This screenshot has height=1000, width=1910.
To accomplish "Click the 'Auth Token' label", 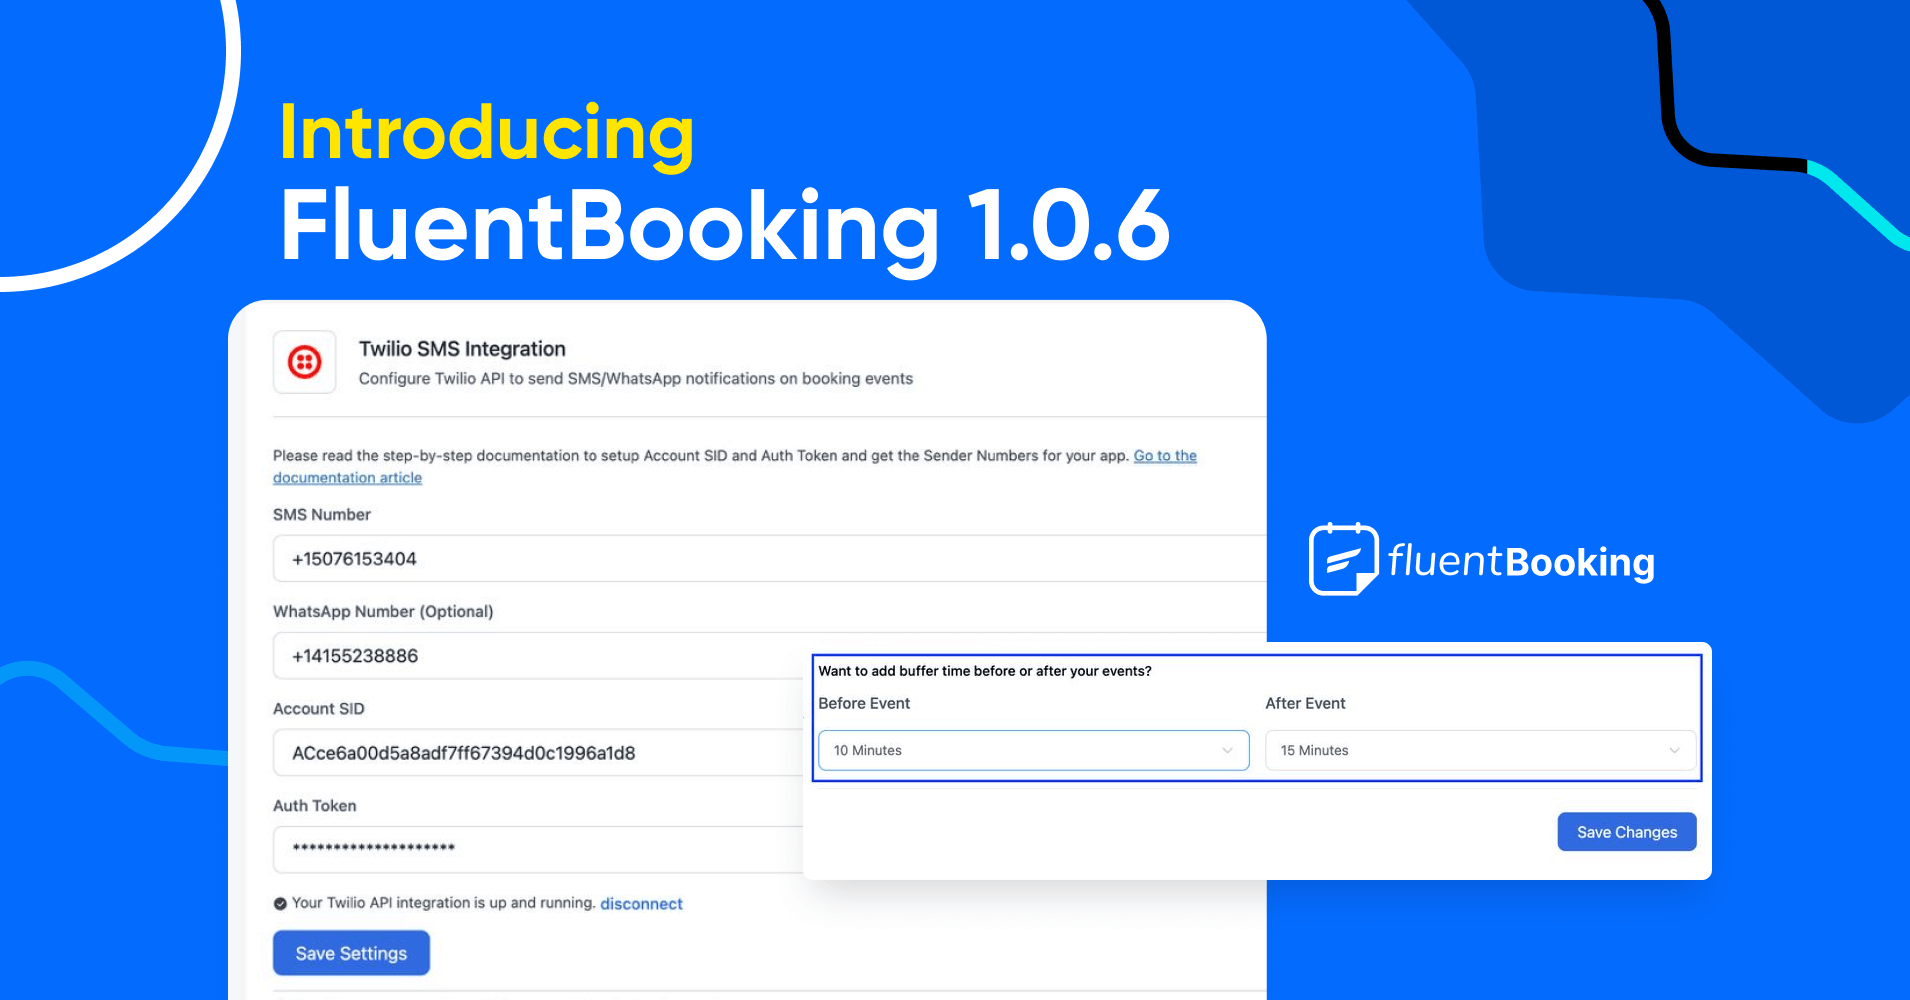I will coord(315,805).
